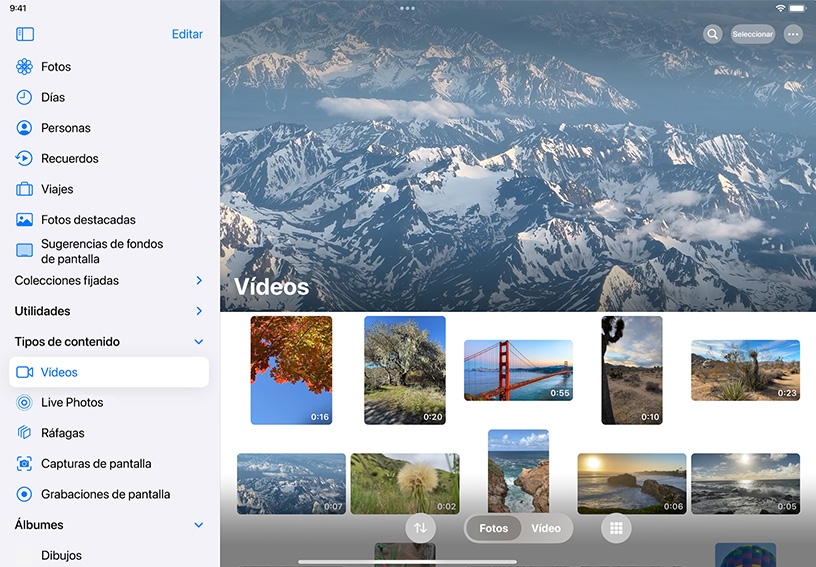
Task: Collapse the Álbumes section chevron
Action: click(x=199, y=525)
